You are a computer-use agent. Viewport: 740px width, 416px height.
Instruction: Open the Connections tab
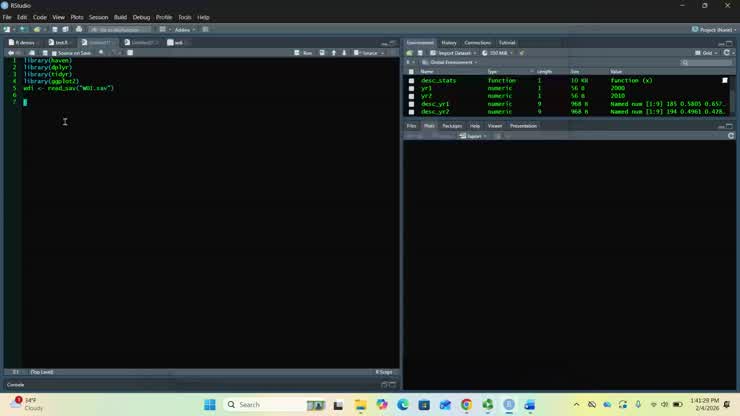coord(478,42)
